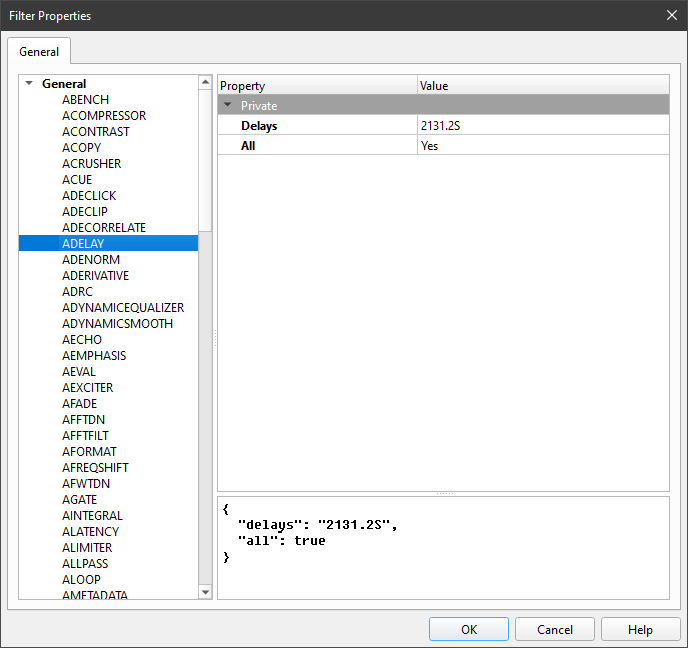Click the OK button
This screenshot has height=648, width=688.
(x=469, y=629)
